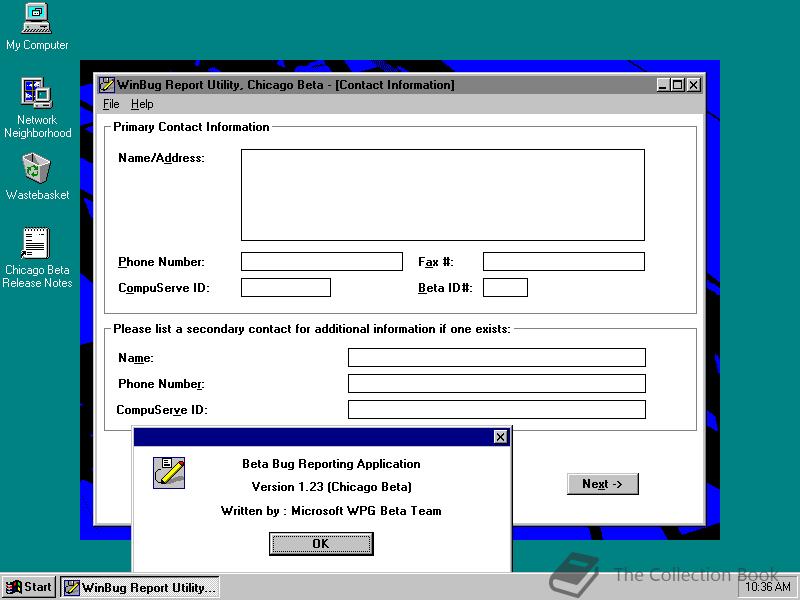Click the 'Fax #:' label
Image resolution: width=800 pixels, height=600 pixels.
pos(436,262)
